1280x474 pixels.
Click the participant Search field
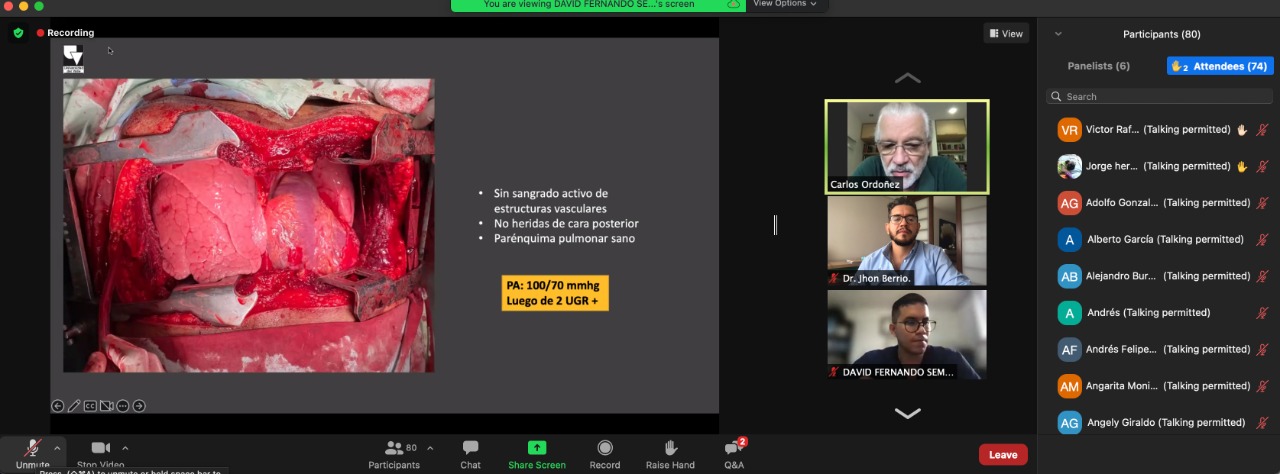[x=1160, y=97]
